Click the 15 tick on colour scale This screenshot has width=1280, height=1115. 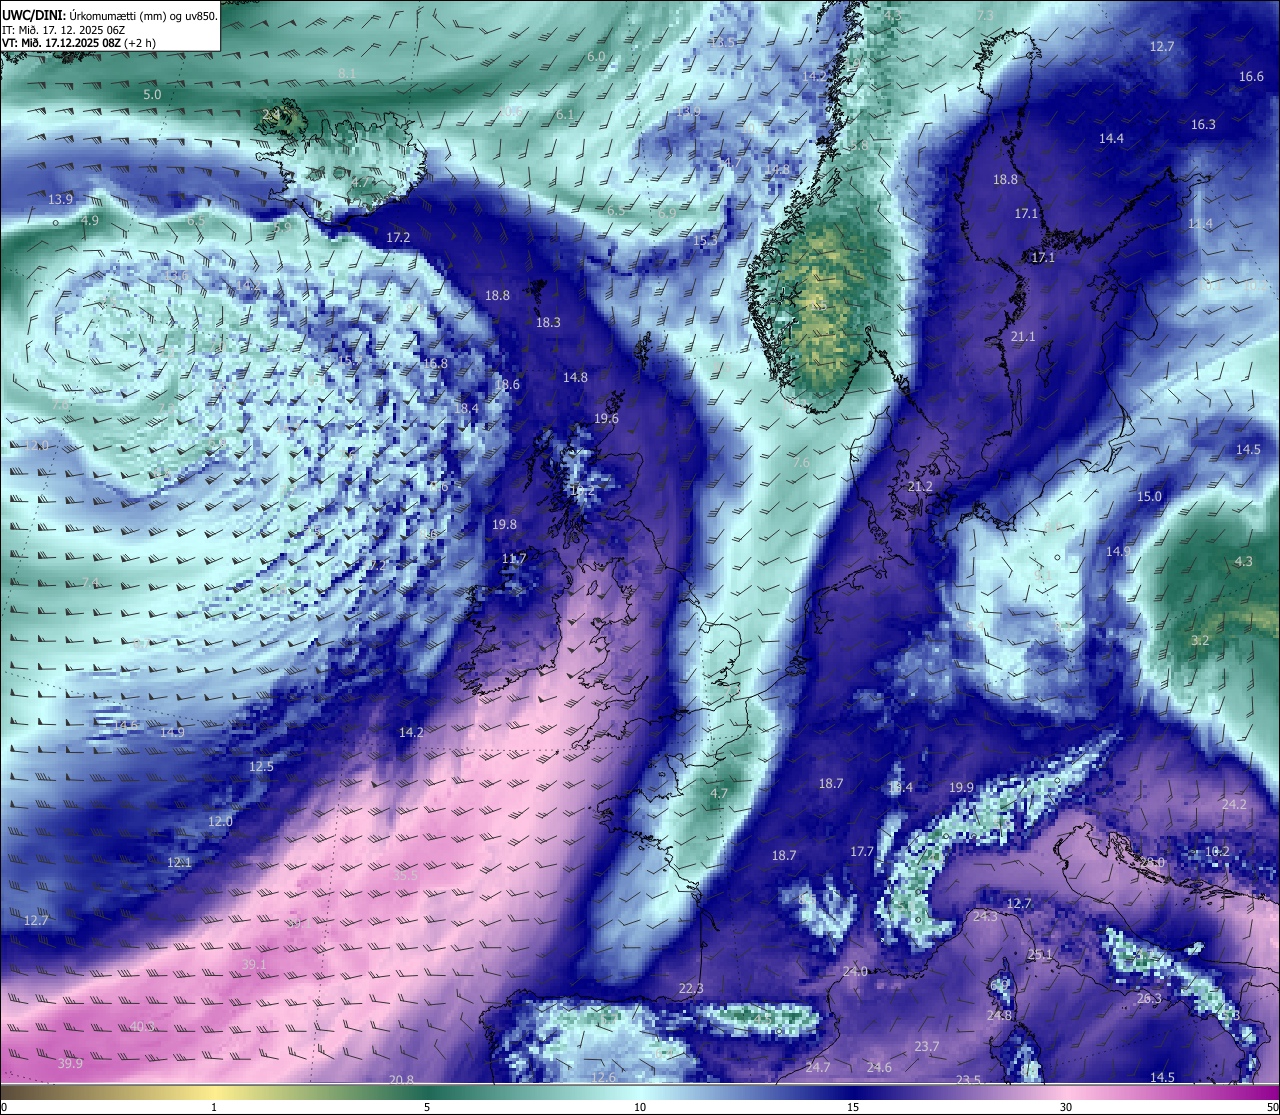(853, 1107)
